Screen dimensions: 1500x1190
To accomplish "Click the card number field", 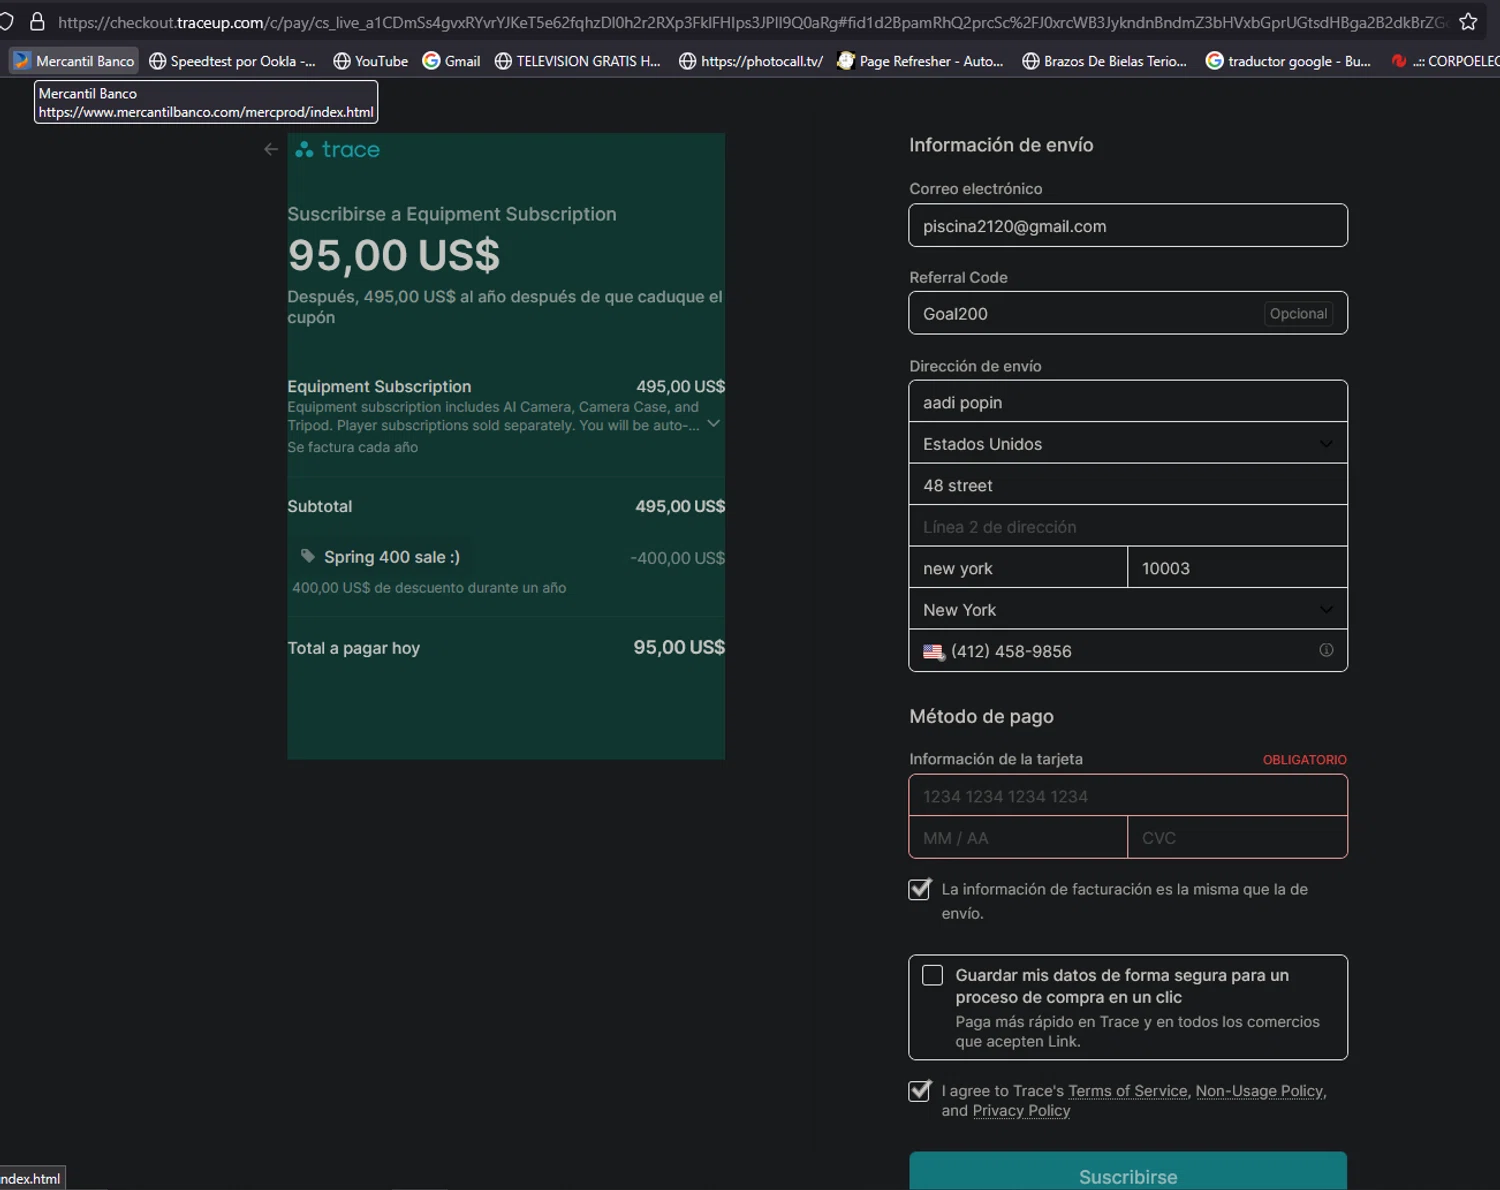I will click(x=1128, y=796).
